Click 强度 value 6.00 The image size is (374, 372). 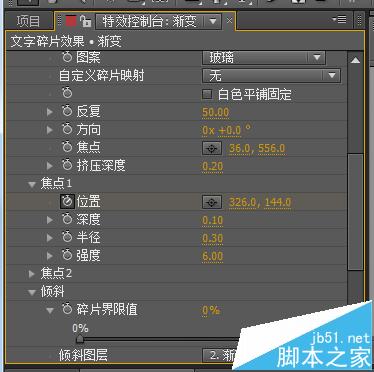click(x=212, y=256)
